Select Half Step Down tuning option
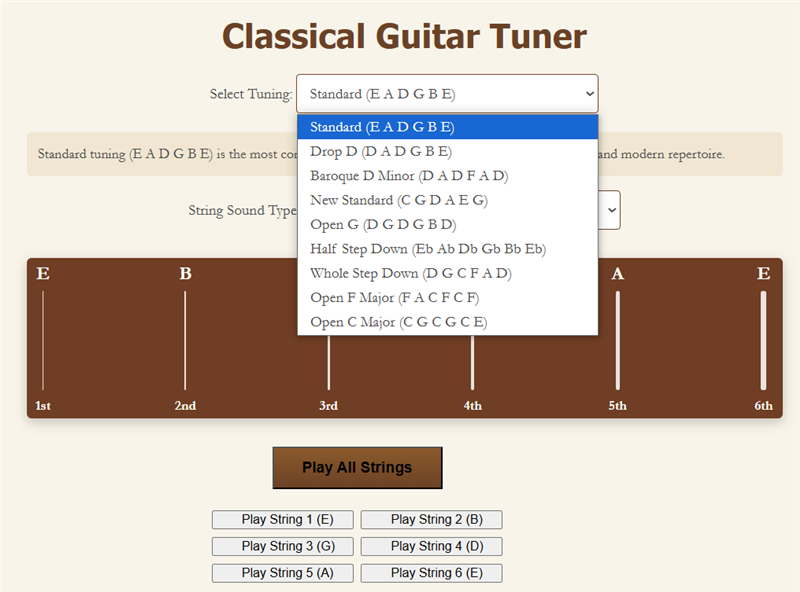This screenshot has width=800, height=592. (x=447, y=249)
